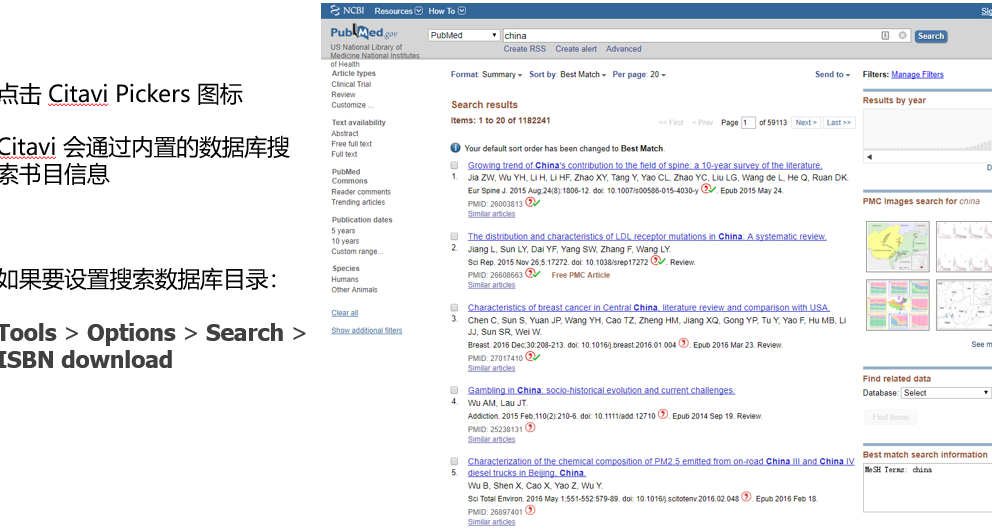Filter by Reader comments
992x529 pixels.
tap(361, 192)
